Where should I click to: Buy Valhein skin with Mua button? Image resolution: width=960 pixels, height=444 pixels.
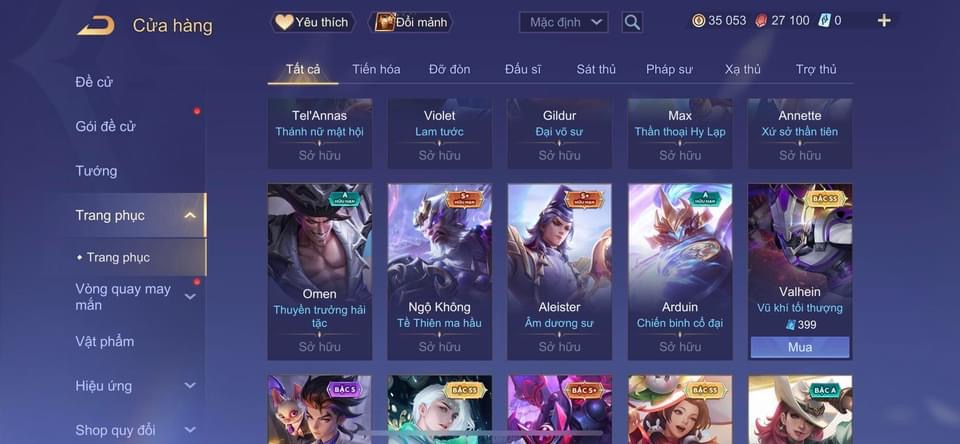tap(800, 347)
